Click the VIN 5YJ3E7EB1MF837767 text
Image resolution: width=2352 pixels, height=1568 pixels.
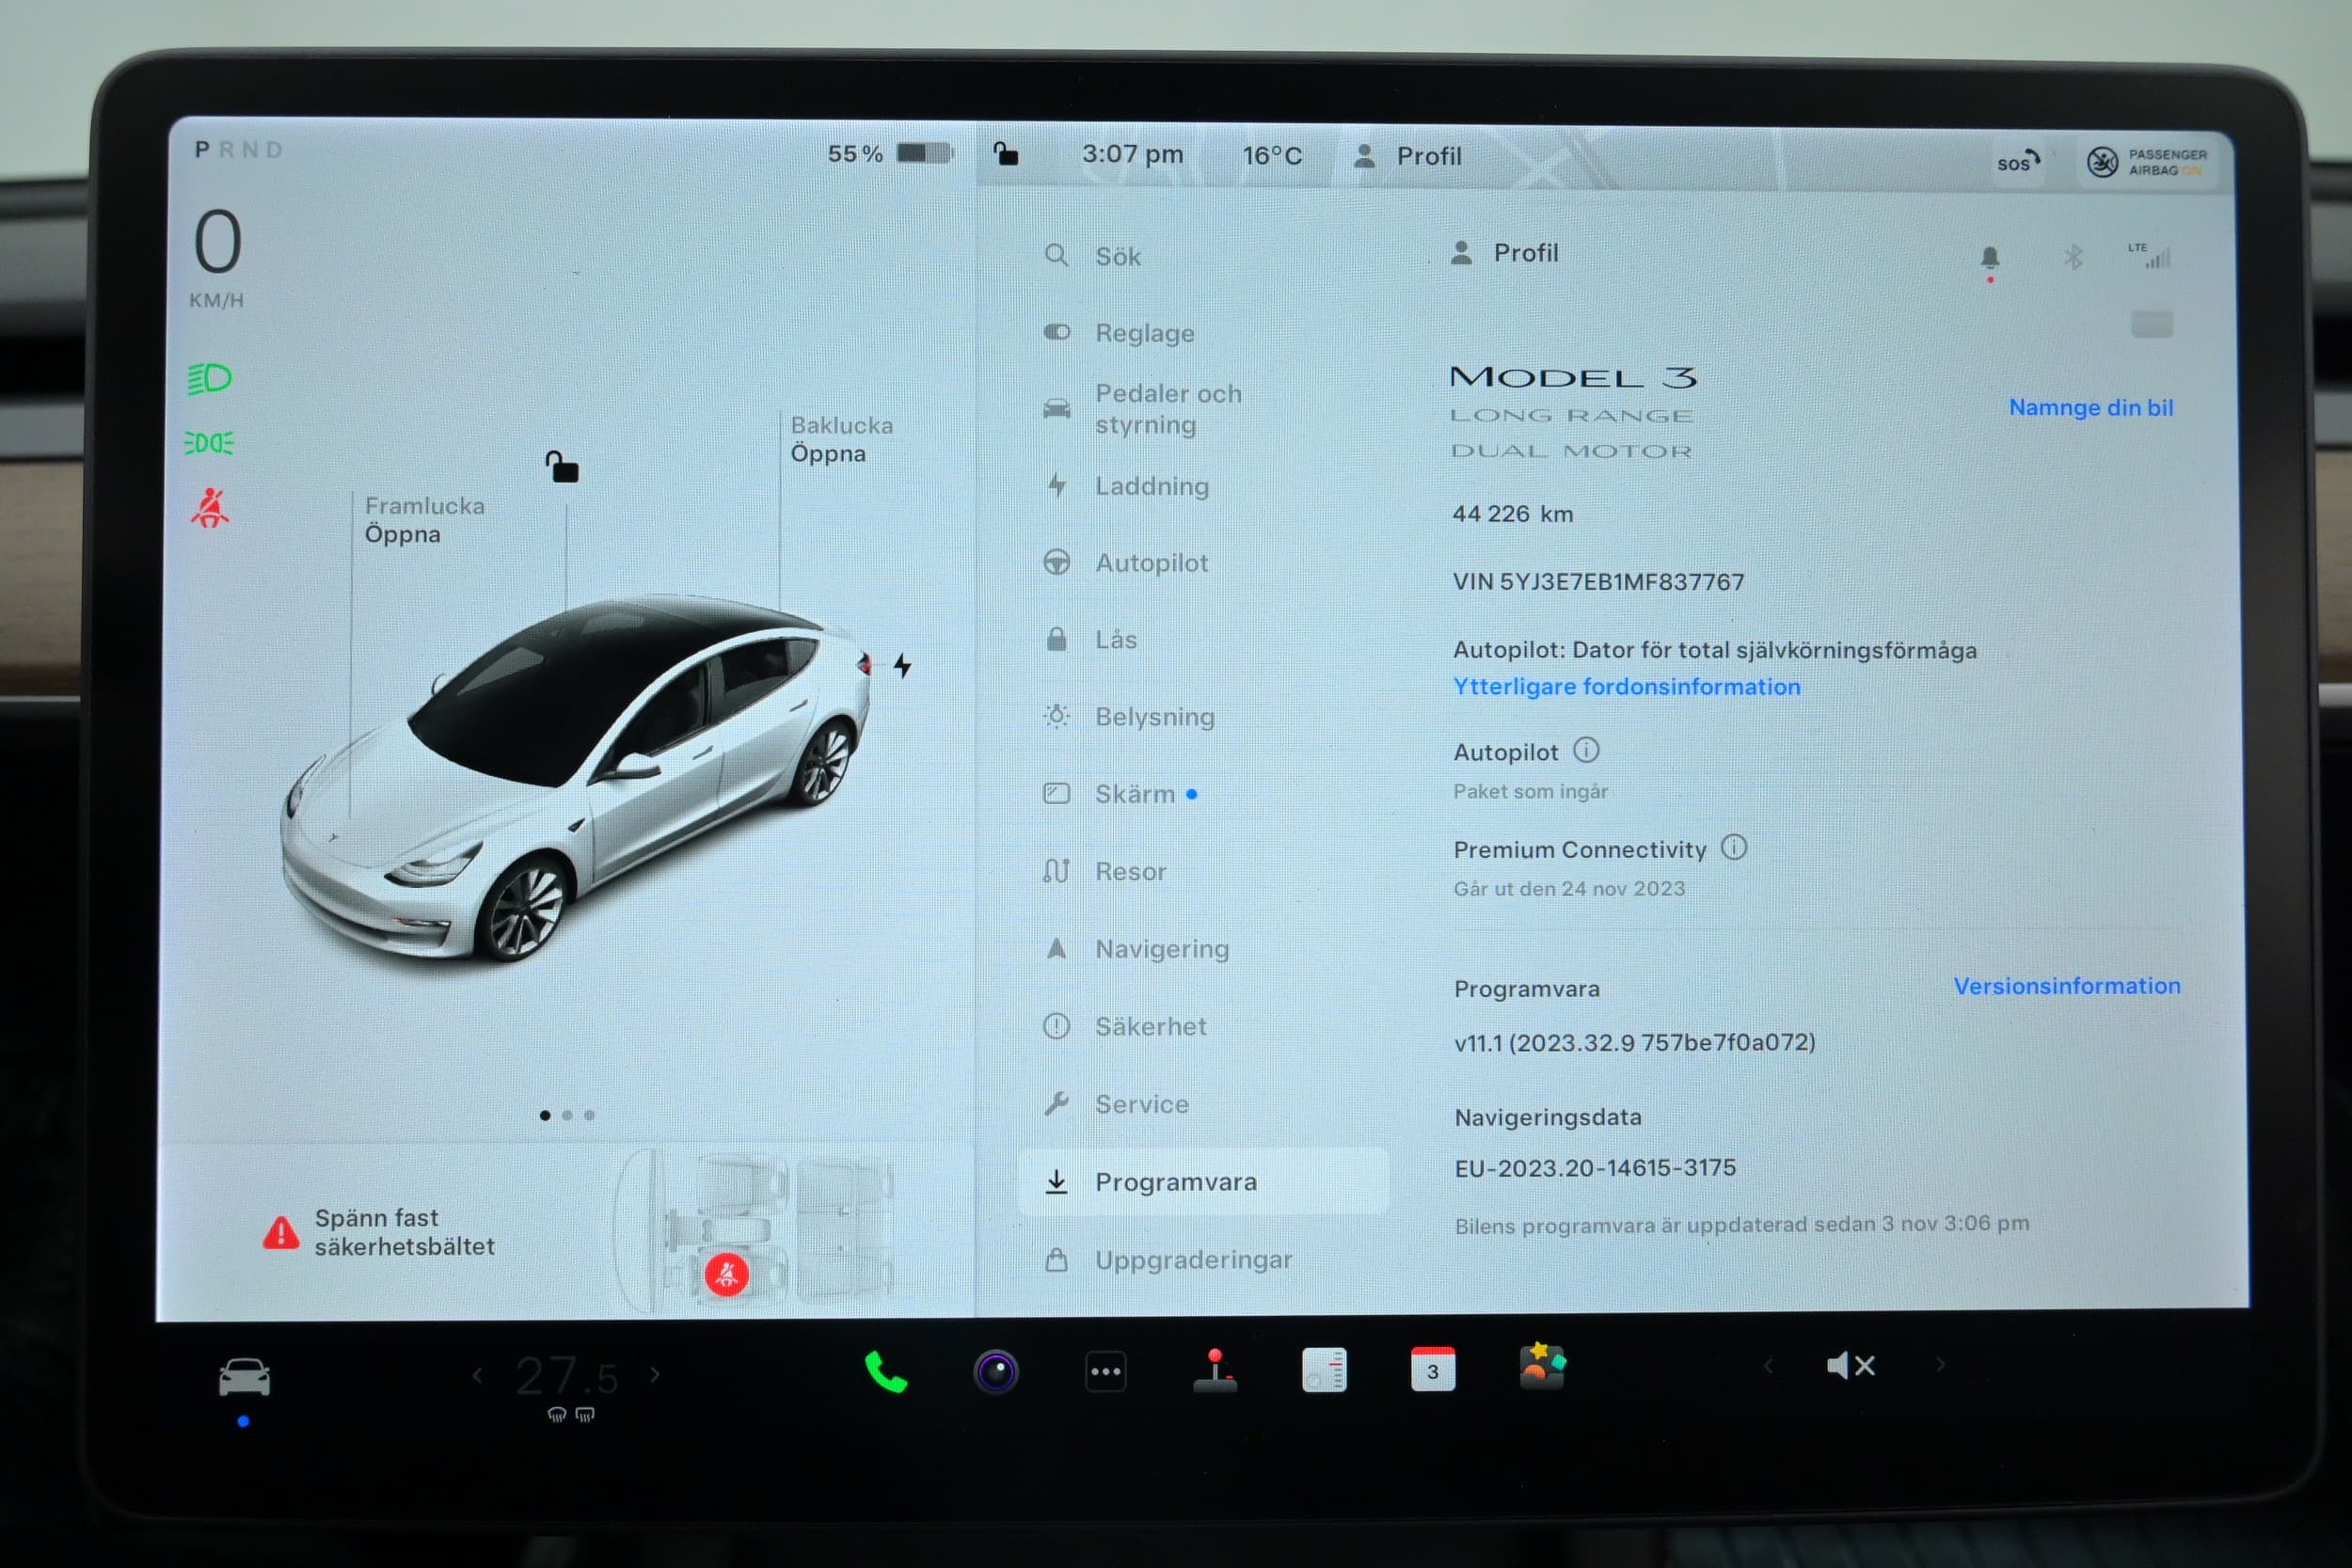[x=1598, y=582]
